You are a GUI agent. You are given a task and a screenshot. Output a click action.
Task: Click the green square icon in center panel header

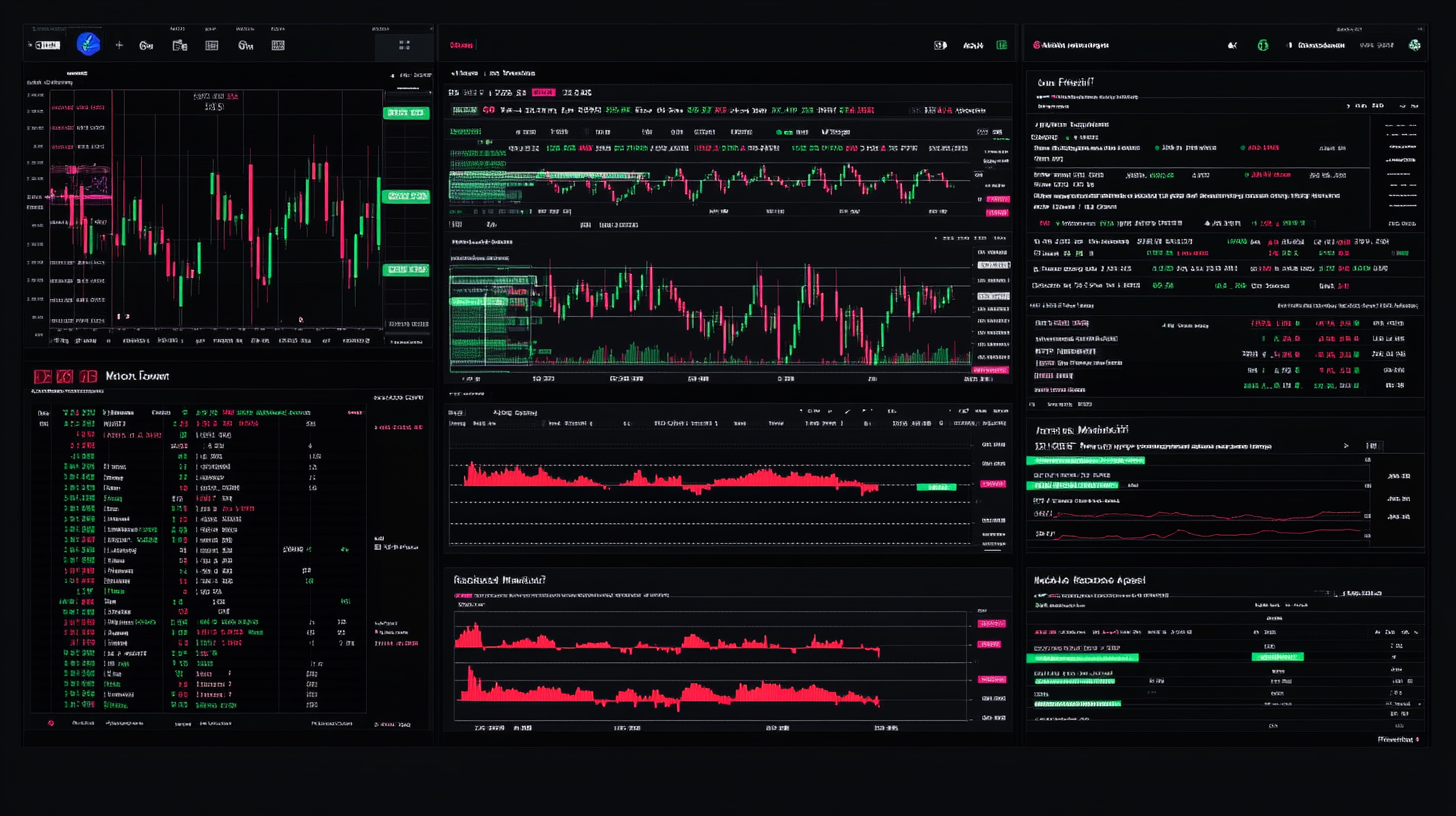pos(1001,45)
